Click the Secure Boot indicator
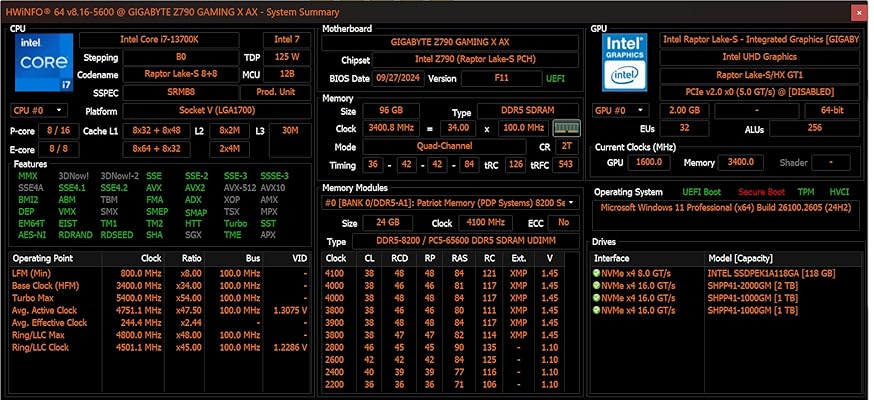This screenshot has height=400, width=874. (x=763, y=191)
